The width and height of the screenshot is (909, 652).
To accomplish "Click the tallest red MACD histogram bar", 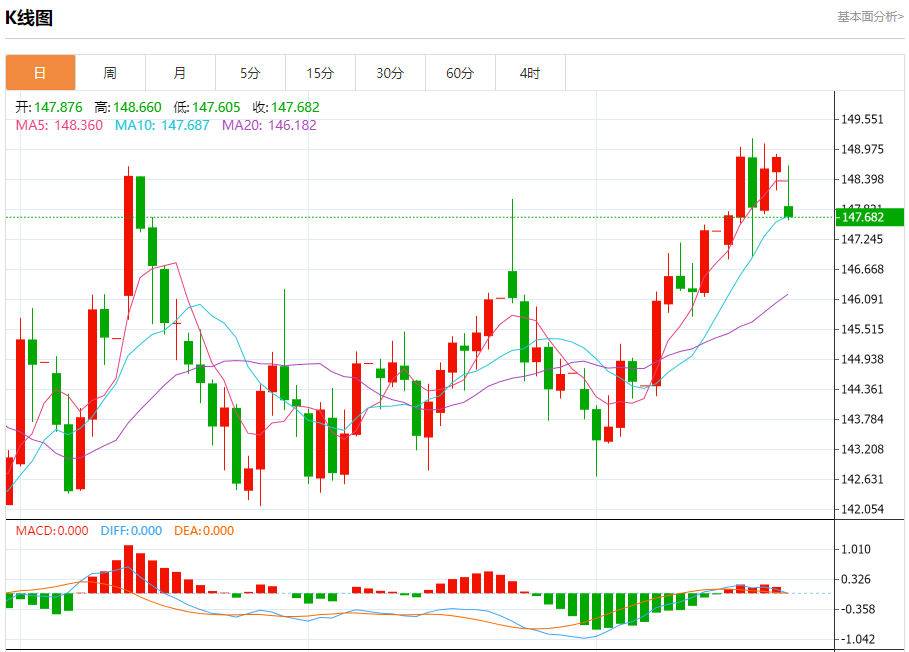I will coord(128,569).
